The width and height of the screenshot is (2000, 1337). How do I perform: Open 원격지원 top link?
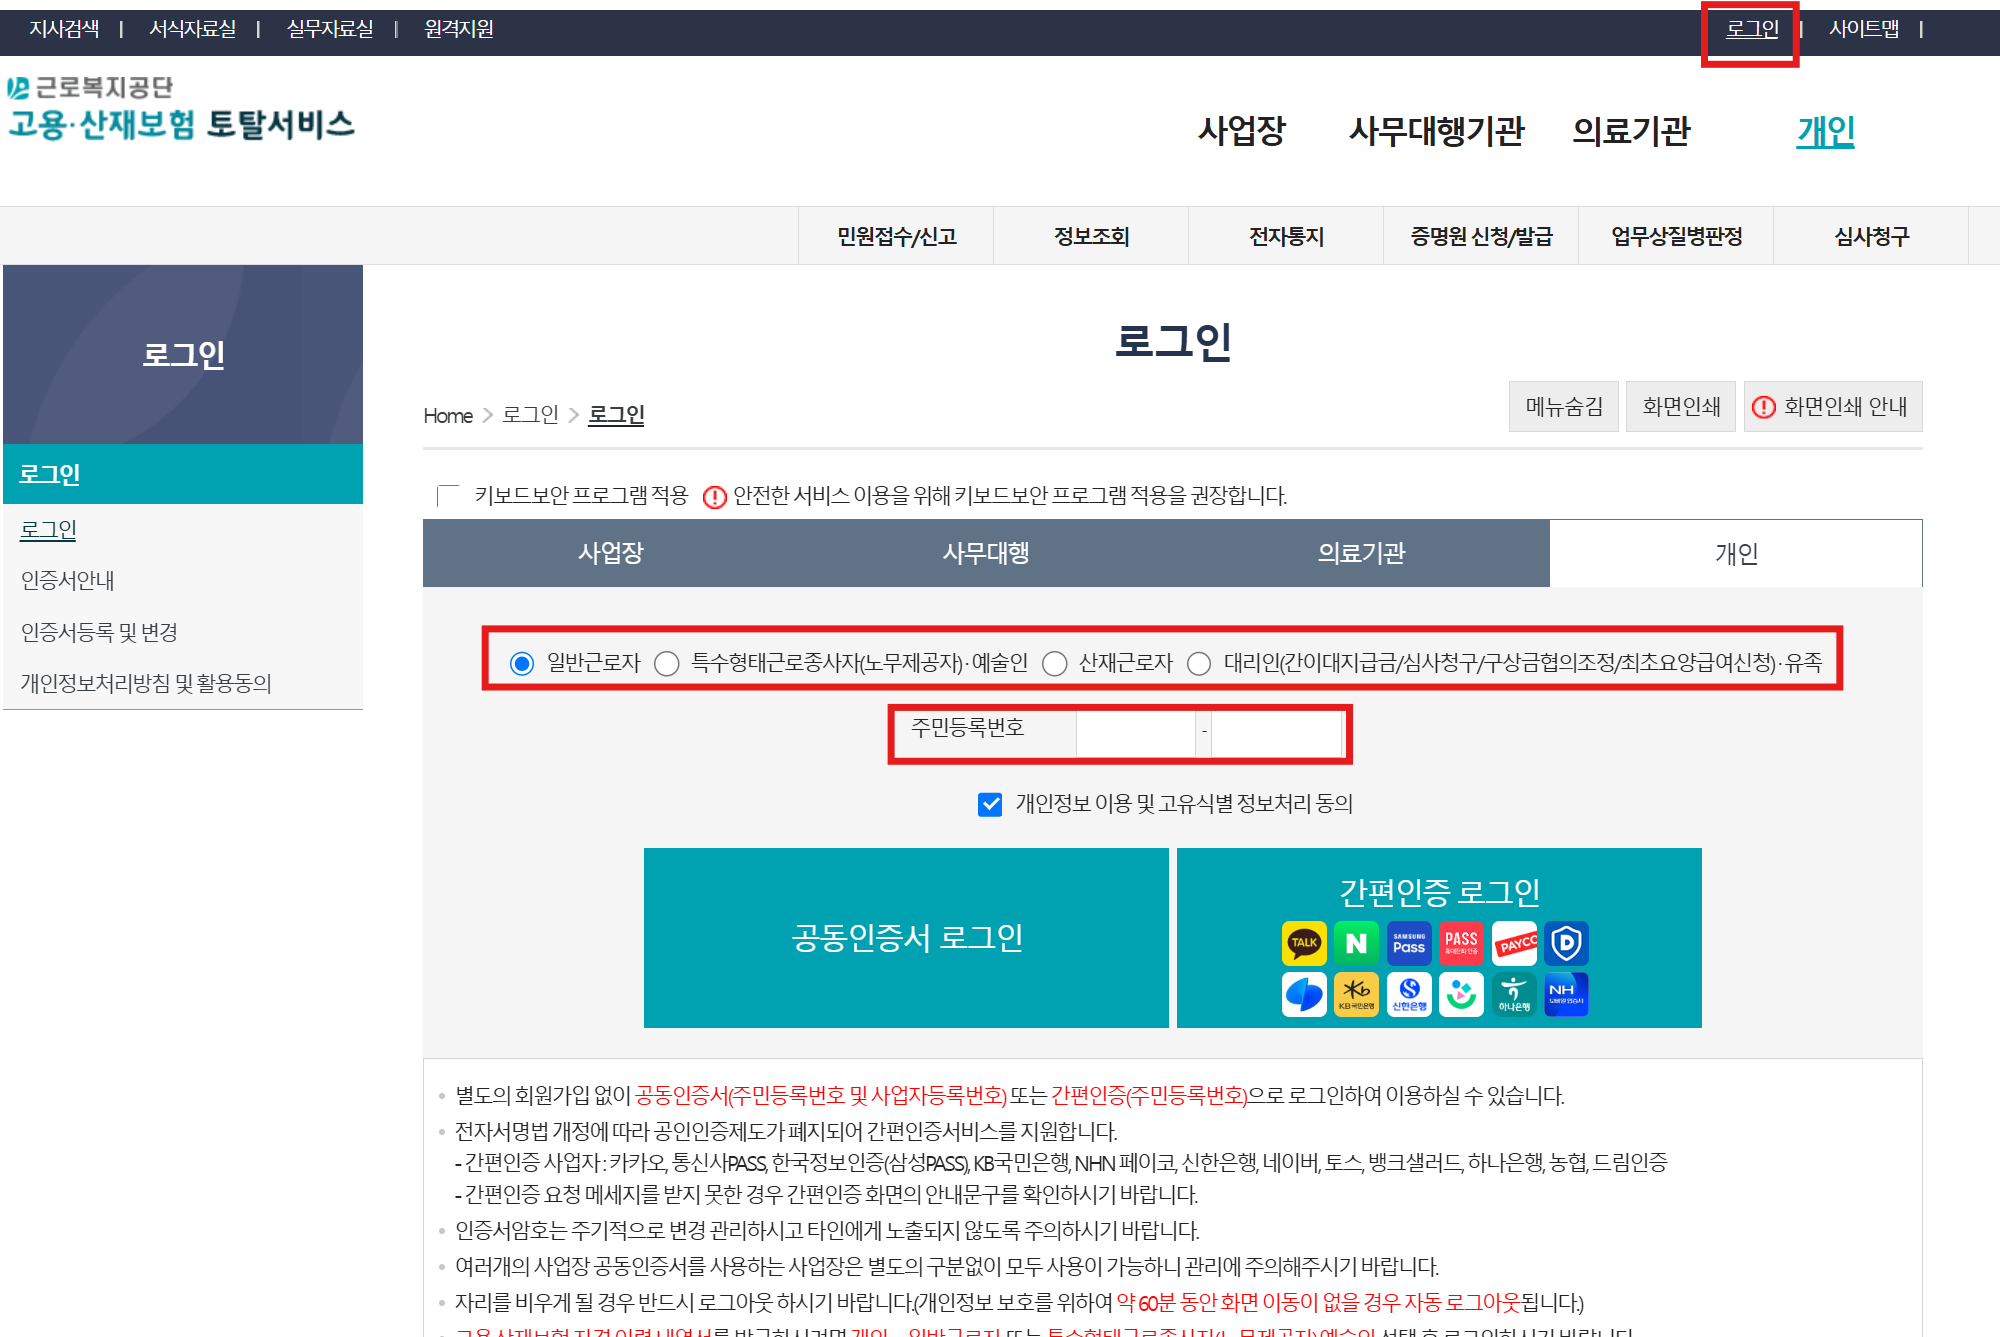tap(459, 29)
